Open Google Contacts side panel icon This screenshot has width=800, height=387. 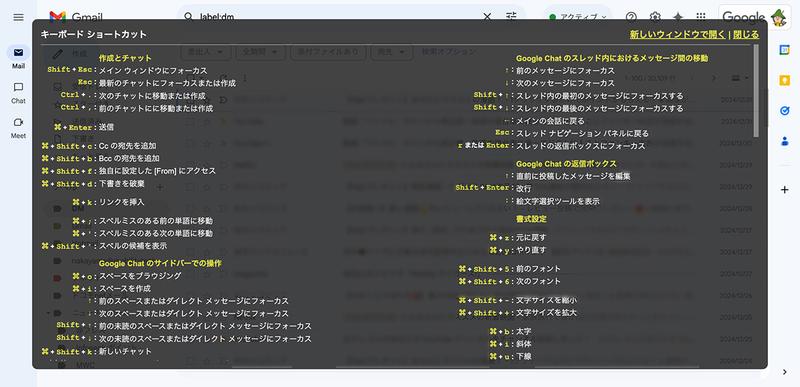click(785, 141)
